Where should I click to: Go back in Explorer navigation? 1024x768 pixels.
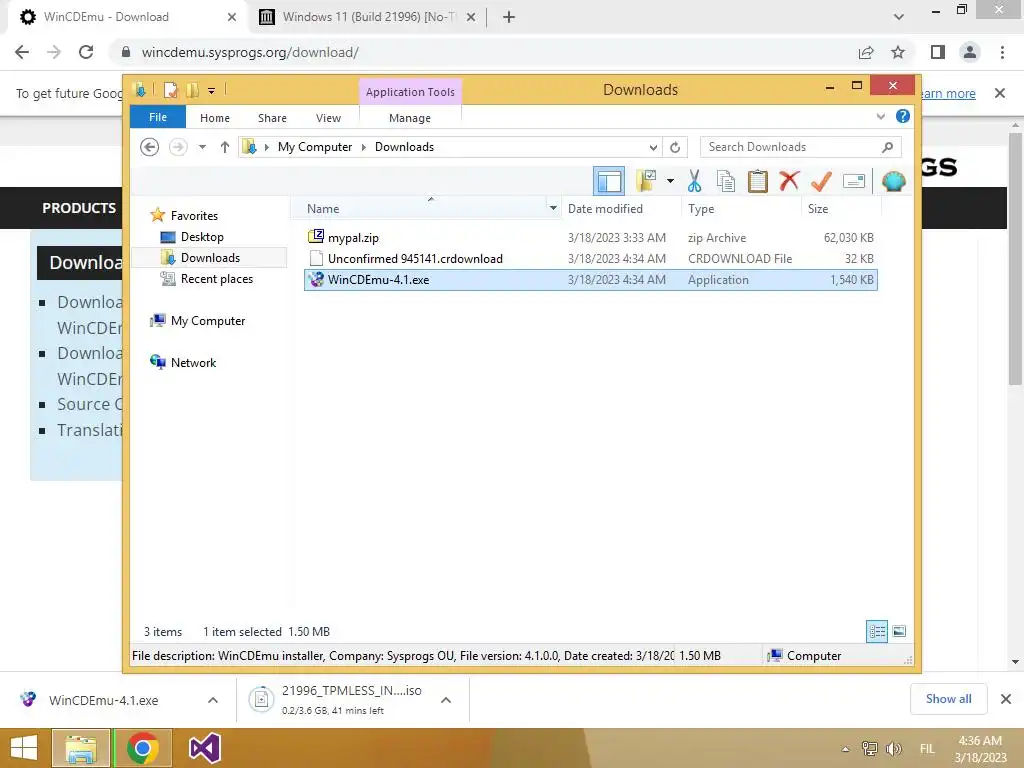[x=150, y=147]
